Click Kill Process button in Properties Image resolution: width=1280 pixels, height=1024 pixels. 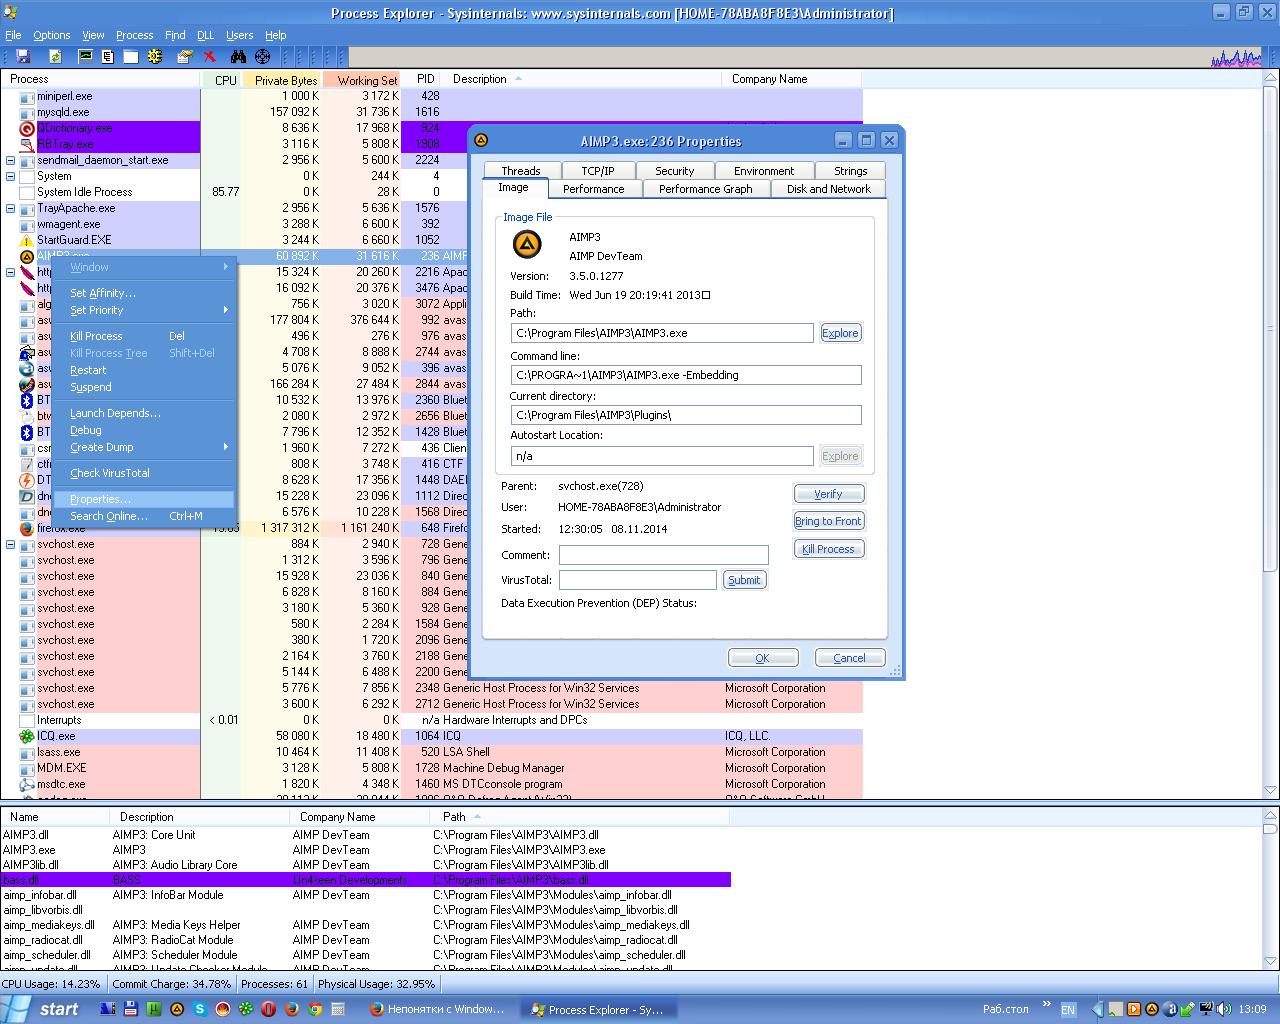click(x=828, y=549)
